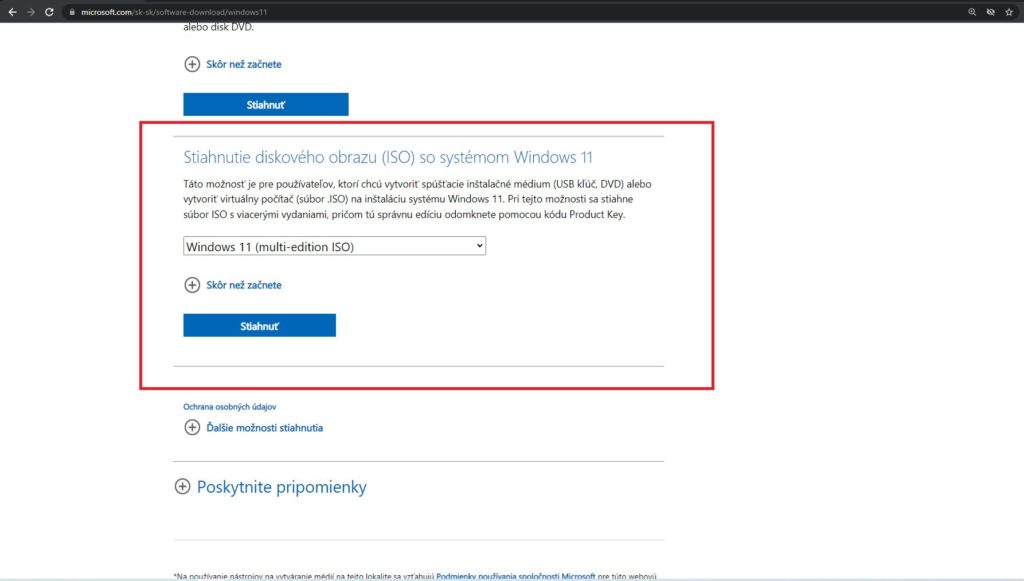This screenshot has height=581, width=1024.
Task: Click the browser forward arrow
Action: pyautogui.click(x=31, y=11)
